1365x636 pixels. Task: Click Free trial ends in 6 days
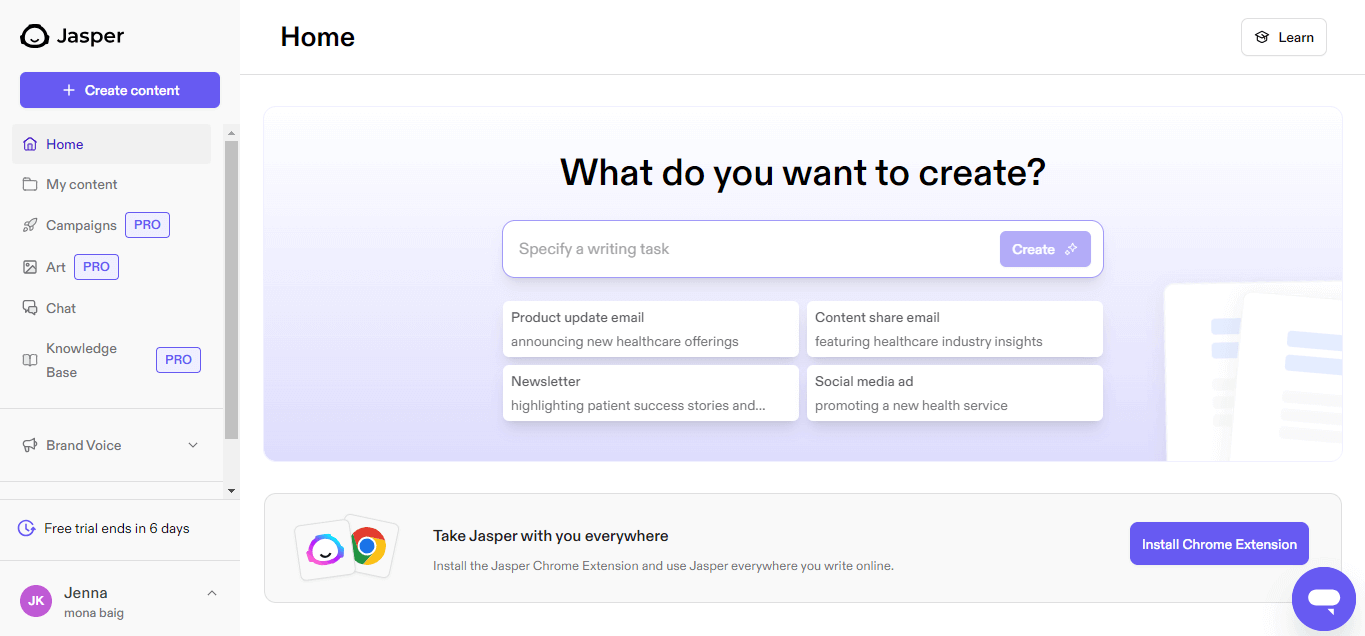click(x=117, y=528)
